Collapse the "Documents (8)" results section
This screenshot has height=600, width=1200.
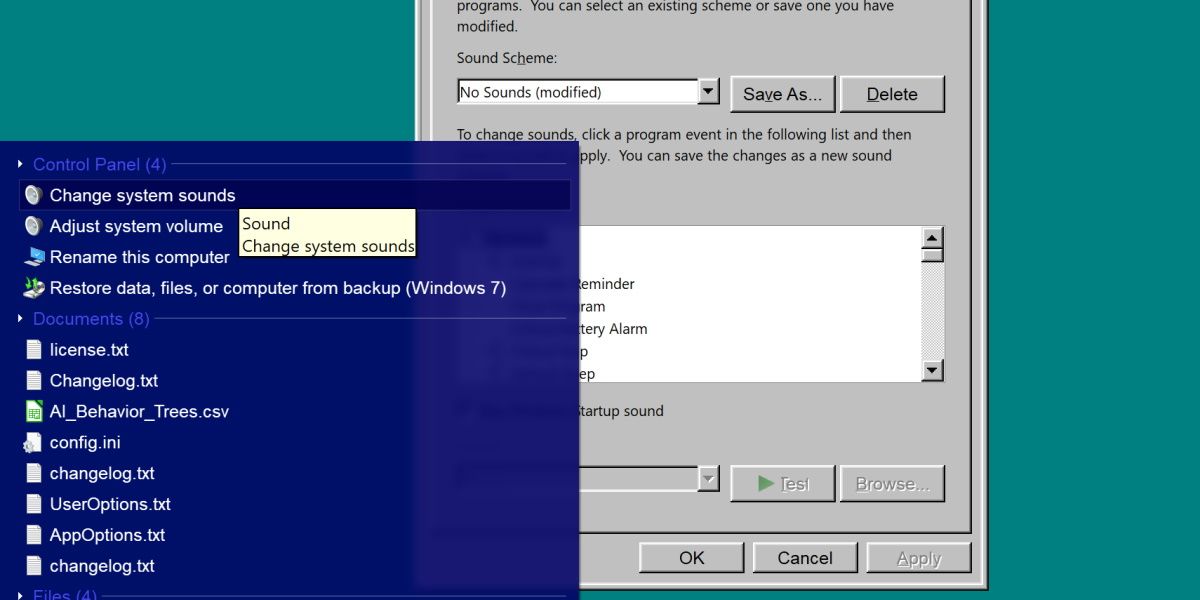20,318
